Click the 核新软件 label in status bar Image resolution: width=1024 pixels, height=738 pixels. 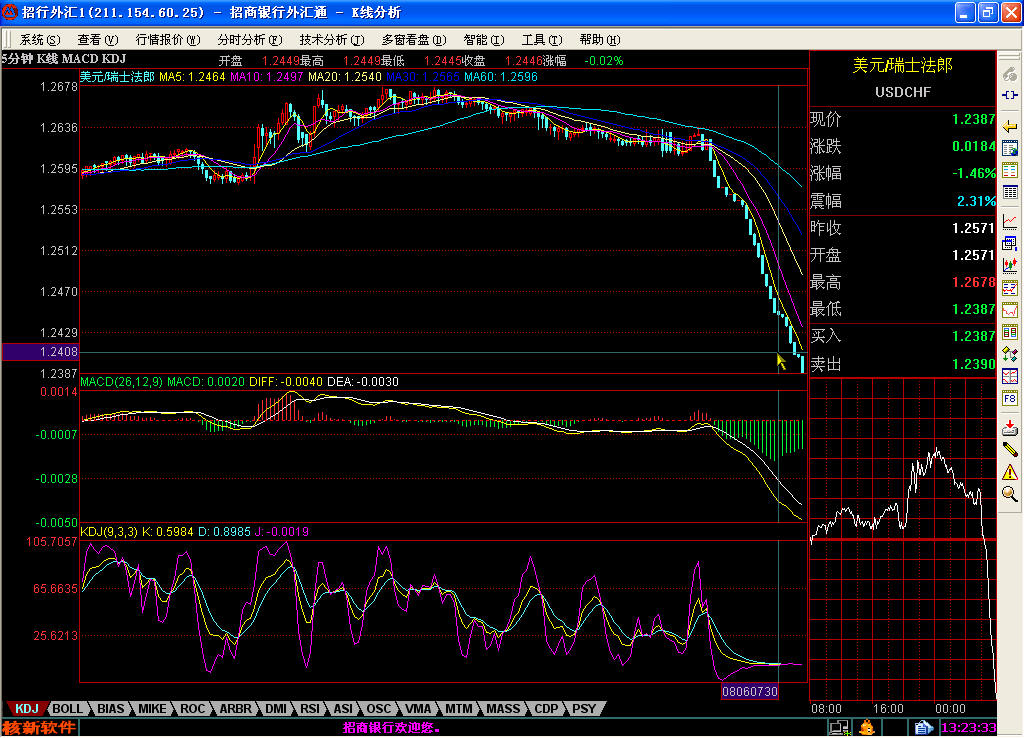[38, 727]
